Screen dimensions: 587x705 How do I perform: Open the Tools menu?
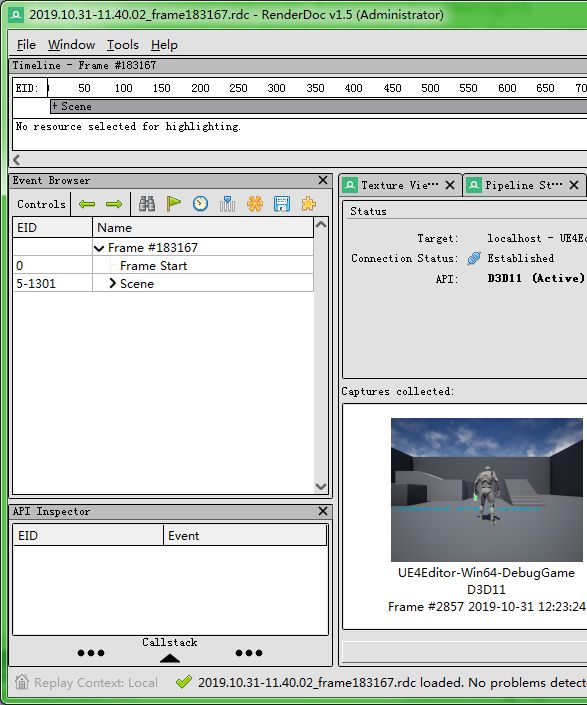[x=122, y=45]
